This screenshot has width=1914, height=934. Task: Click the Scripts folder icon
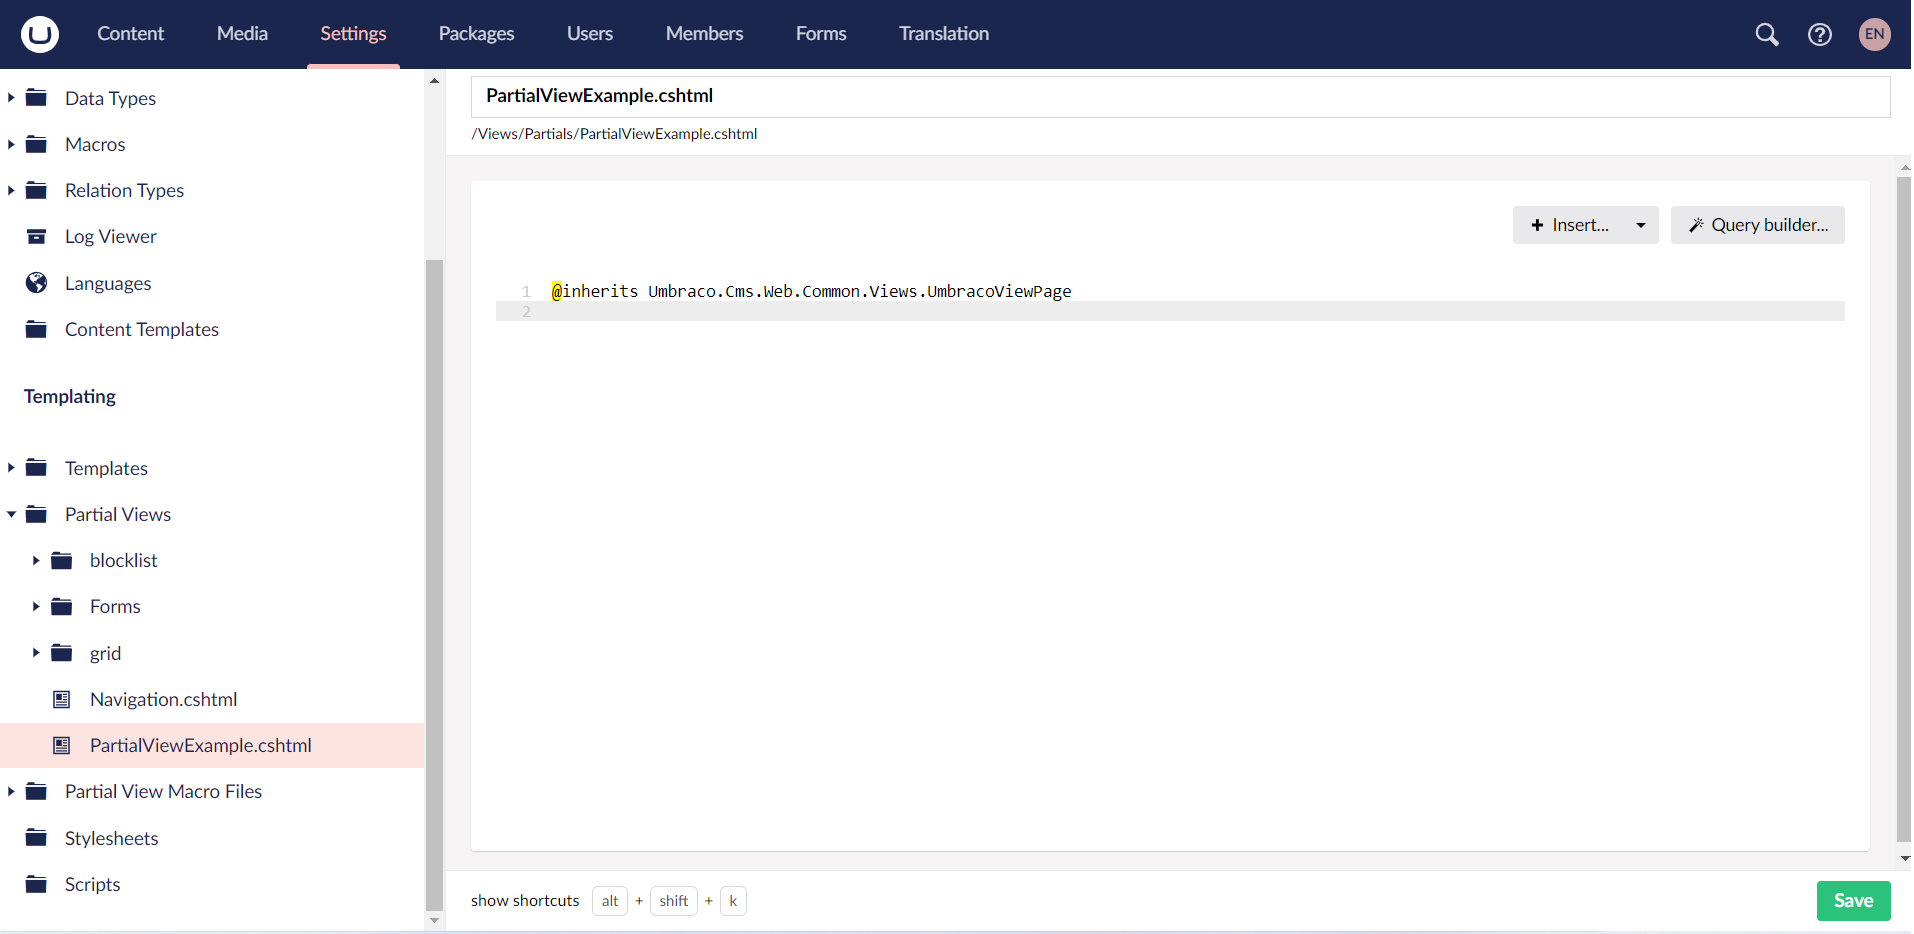[37, 884]
